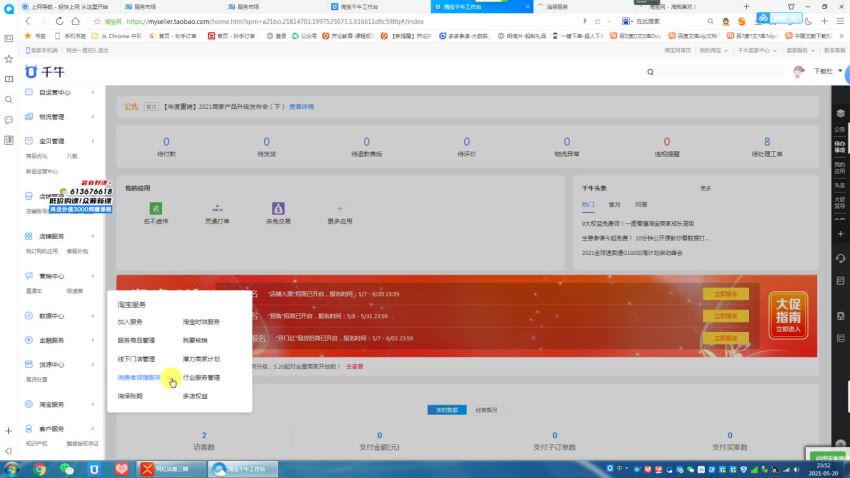Screen dimensions: 850x478
Task: Click the 客户服务 sidebar icon
Action: (29, 428)
